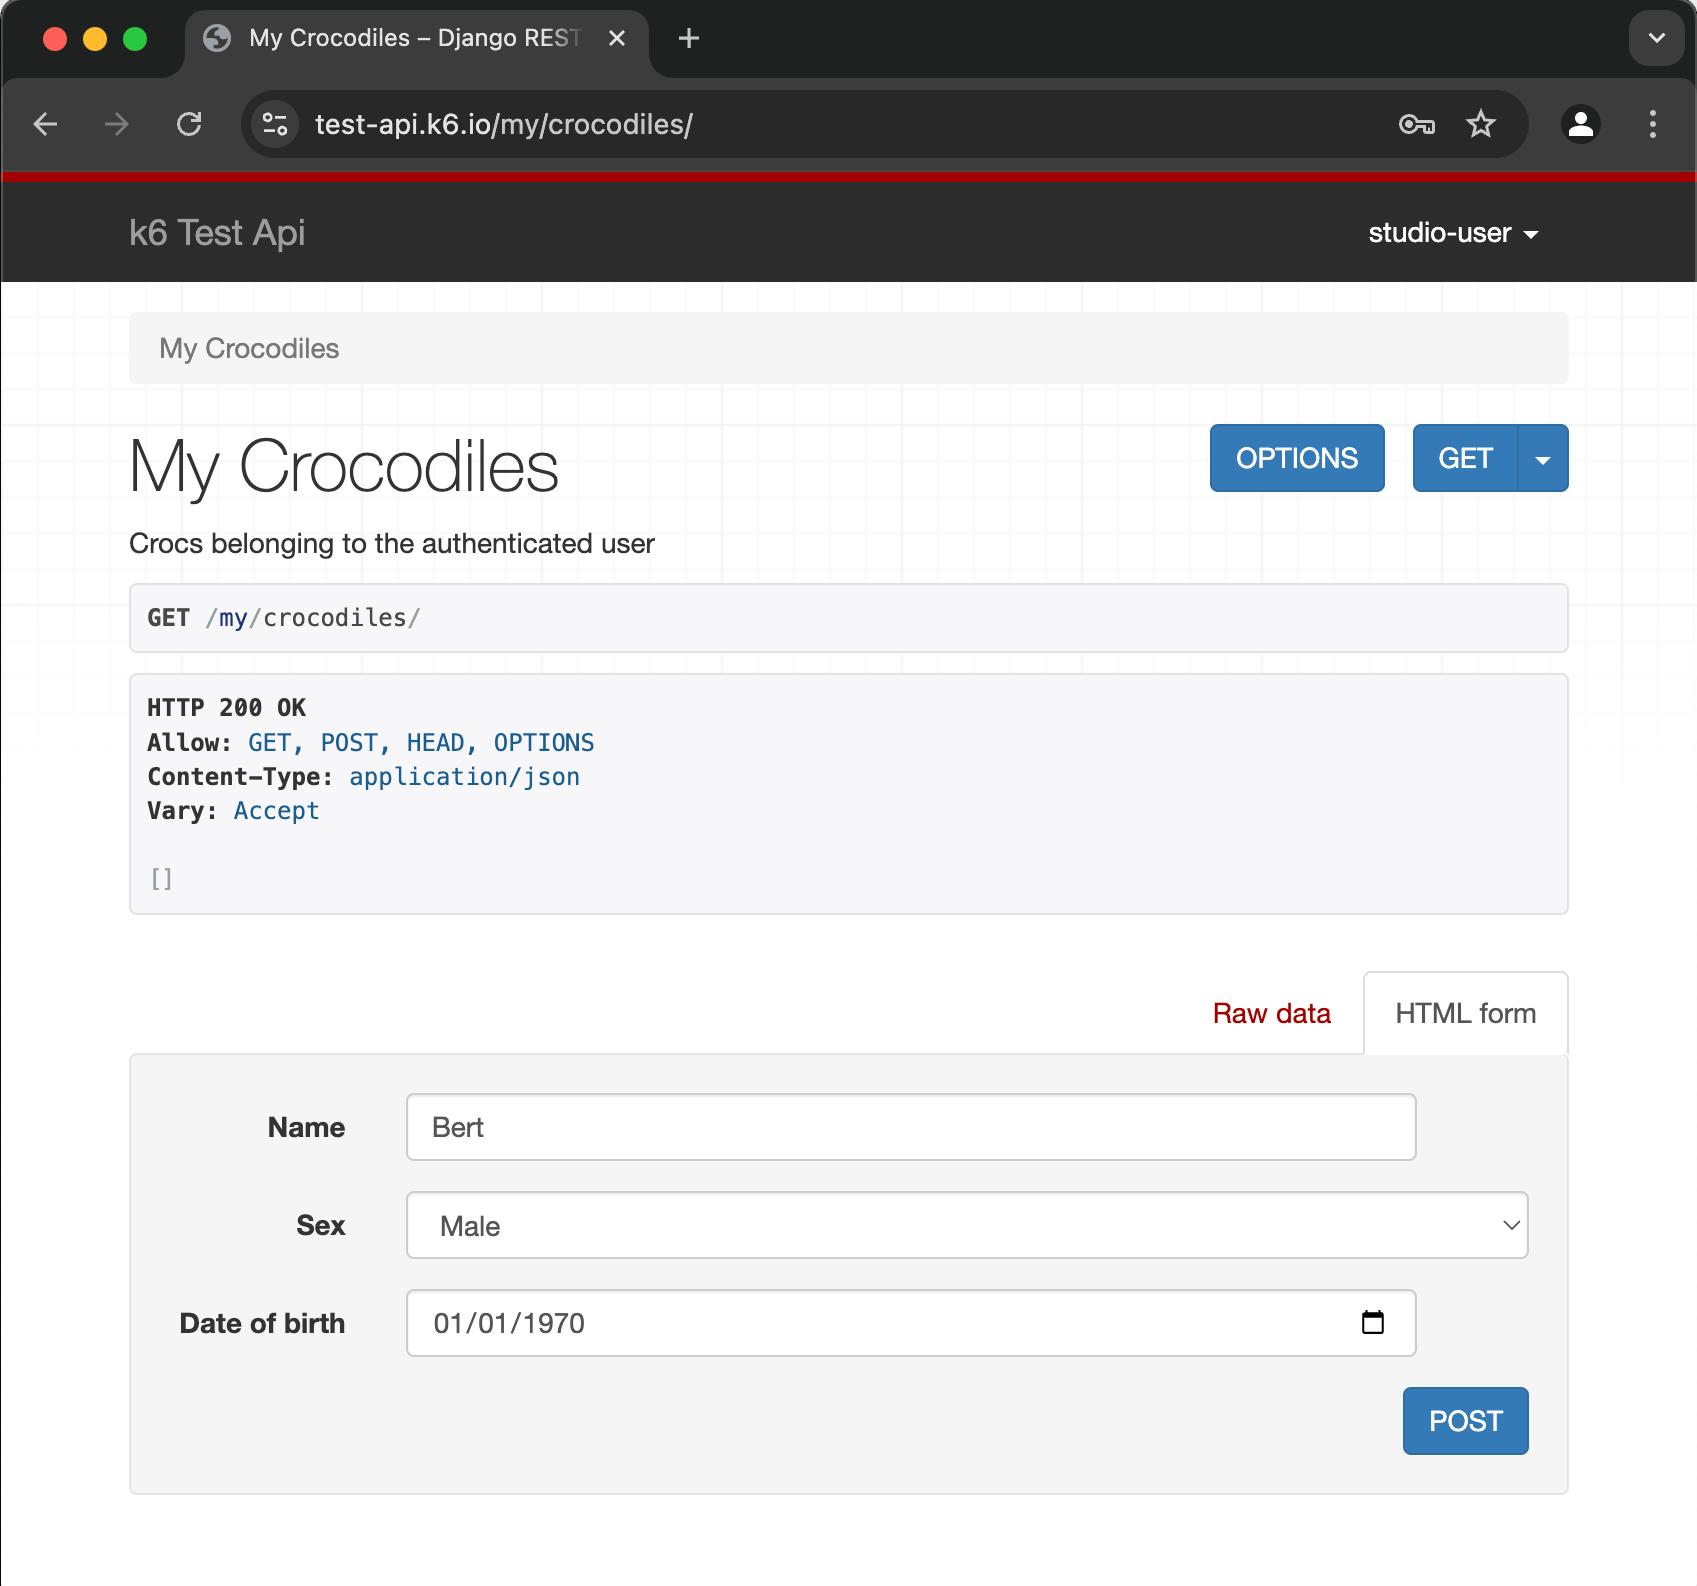Focus the Name input field

[x=910, y=1127]
